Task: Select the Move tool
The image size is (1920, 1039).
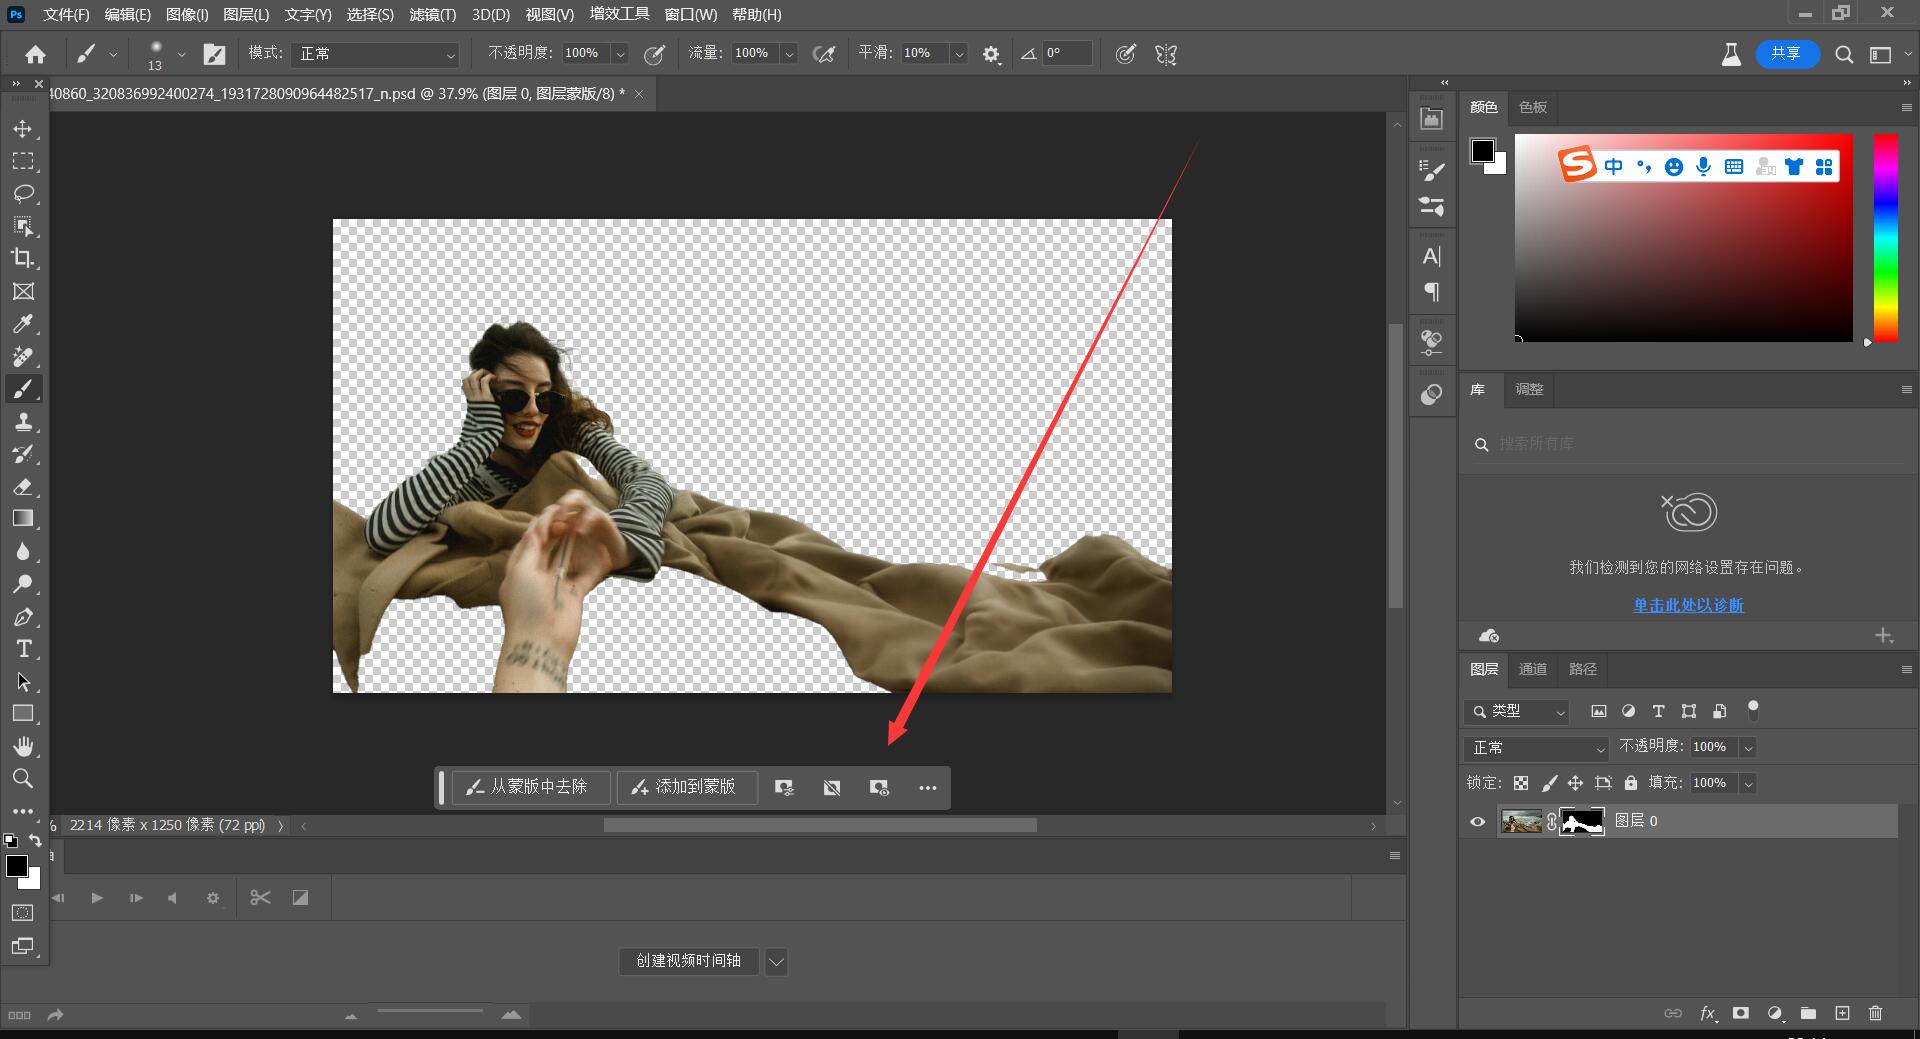Action: (x=23, y=129)
